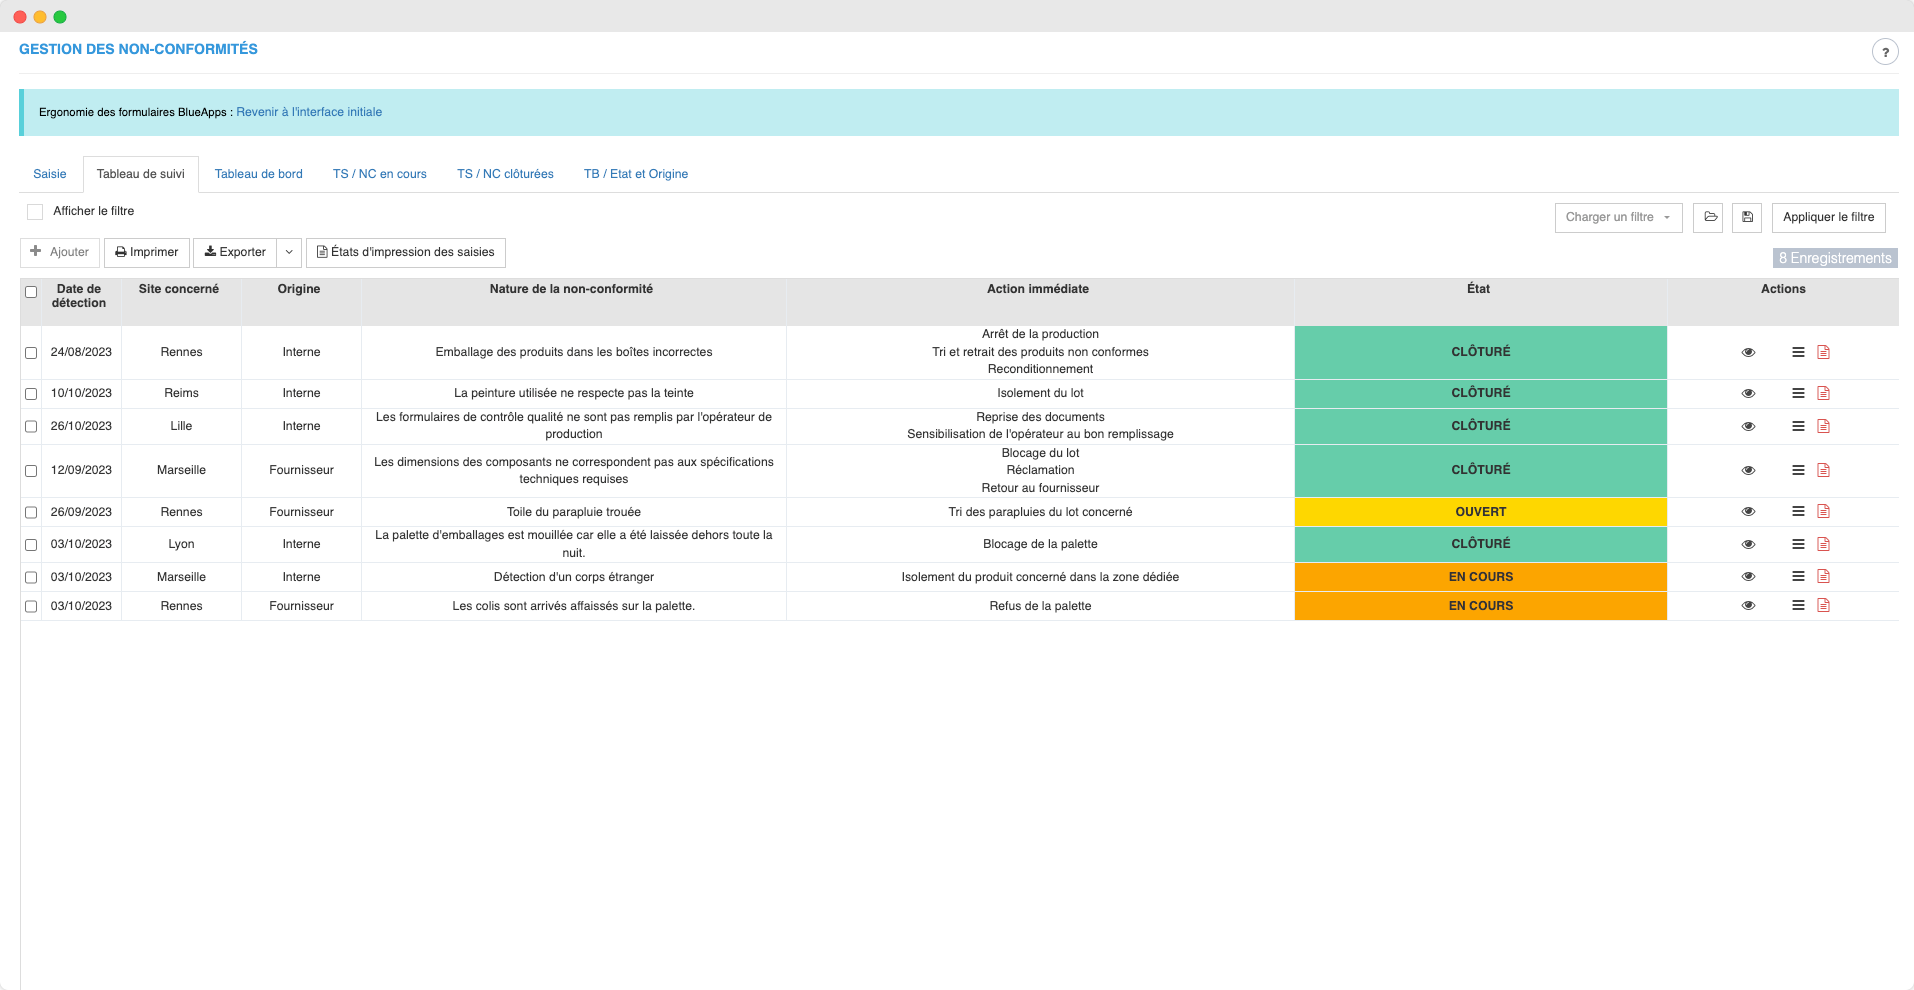Switch to TB / Etat et Origine tab
Image resolution: width=1914 pixels, height=990 pixels.
636,174
